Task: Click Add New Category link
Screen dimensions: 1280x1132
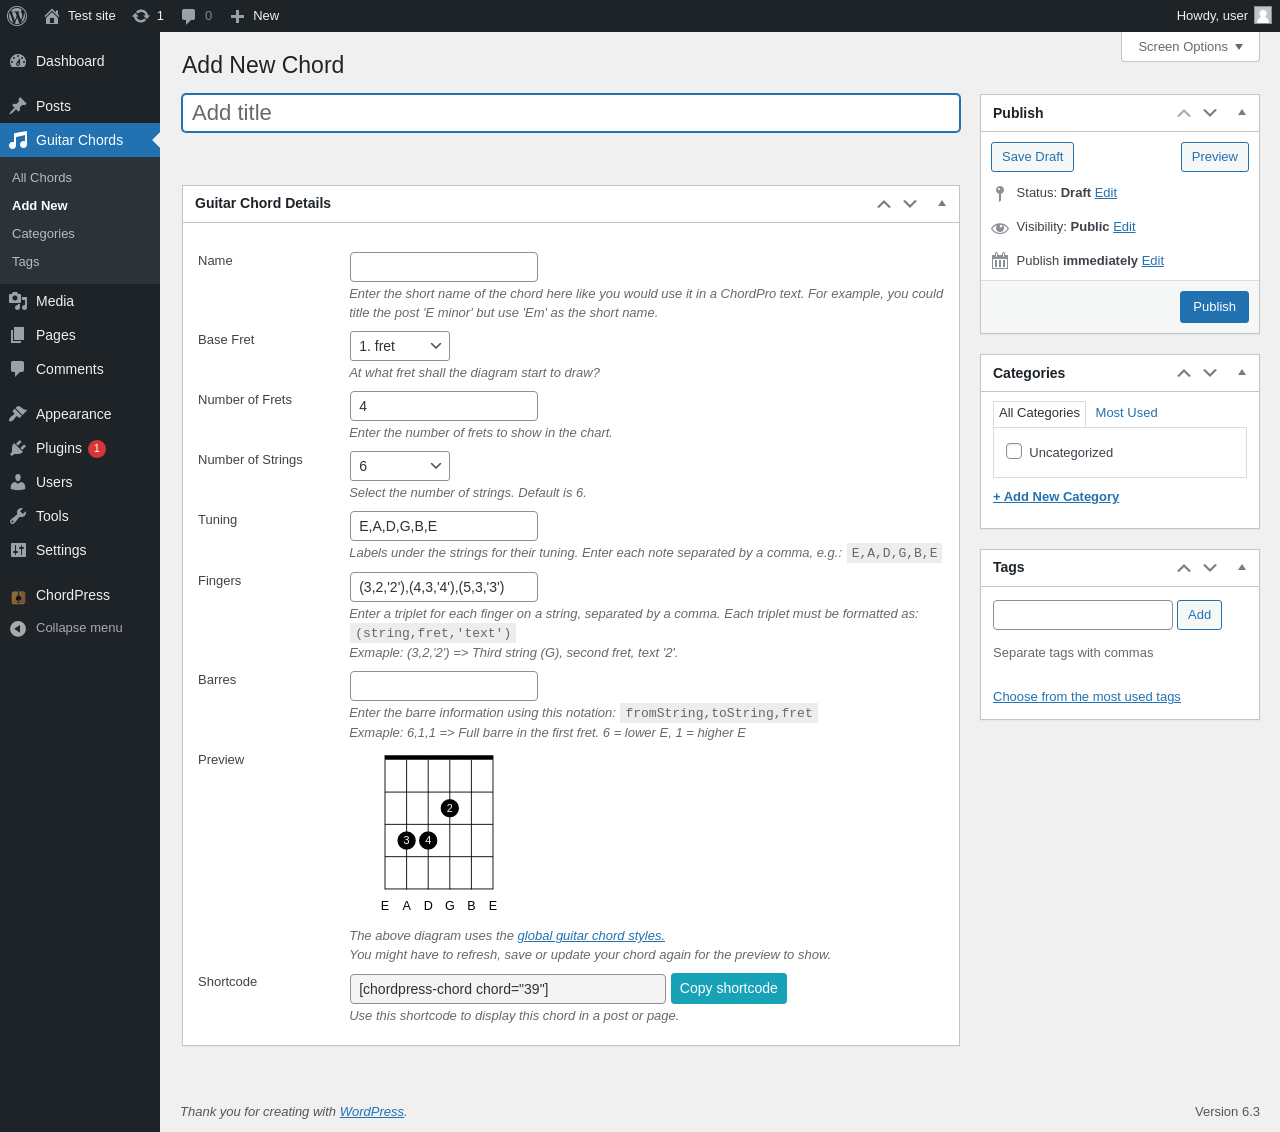Action: pyautogui.click(x=1056, y=497)
